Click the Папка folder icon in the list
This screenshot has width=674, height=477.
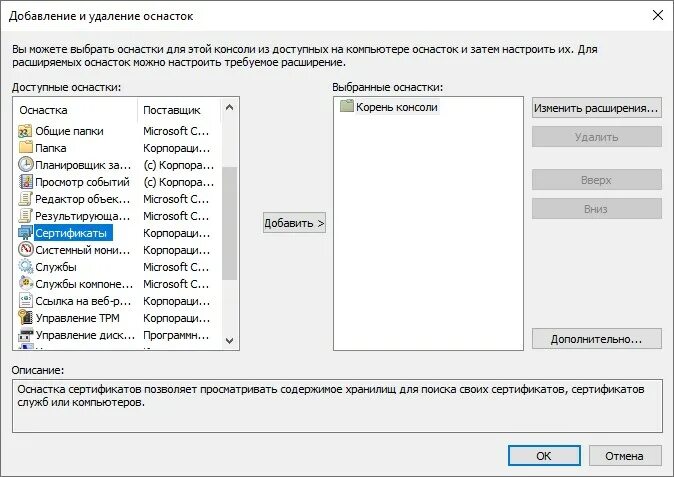tap(25, 148)
